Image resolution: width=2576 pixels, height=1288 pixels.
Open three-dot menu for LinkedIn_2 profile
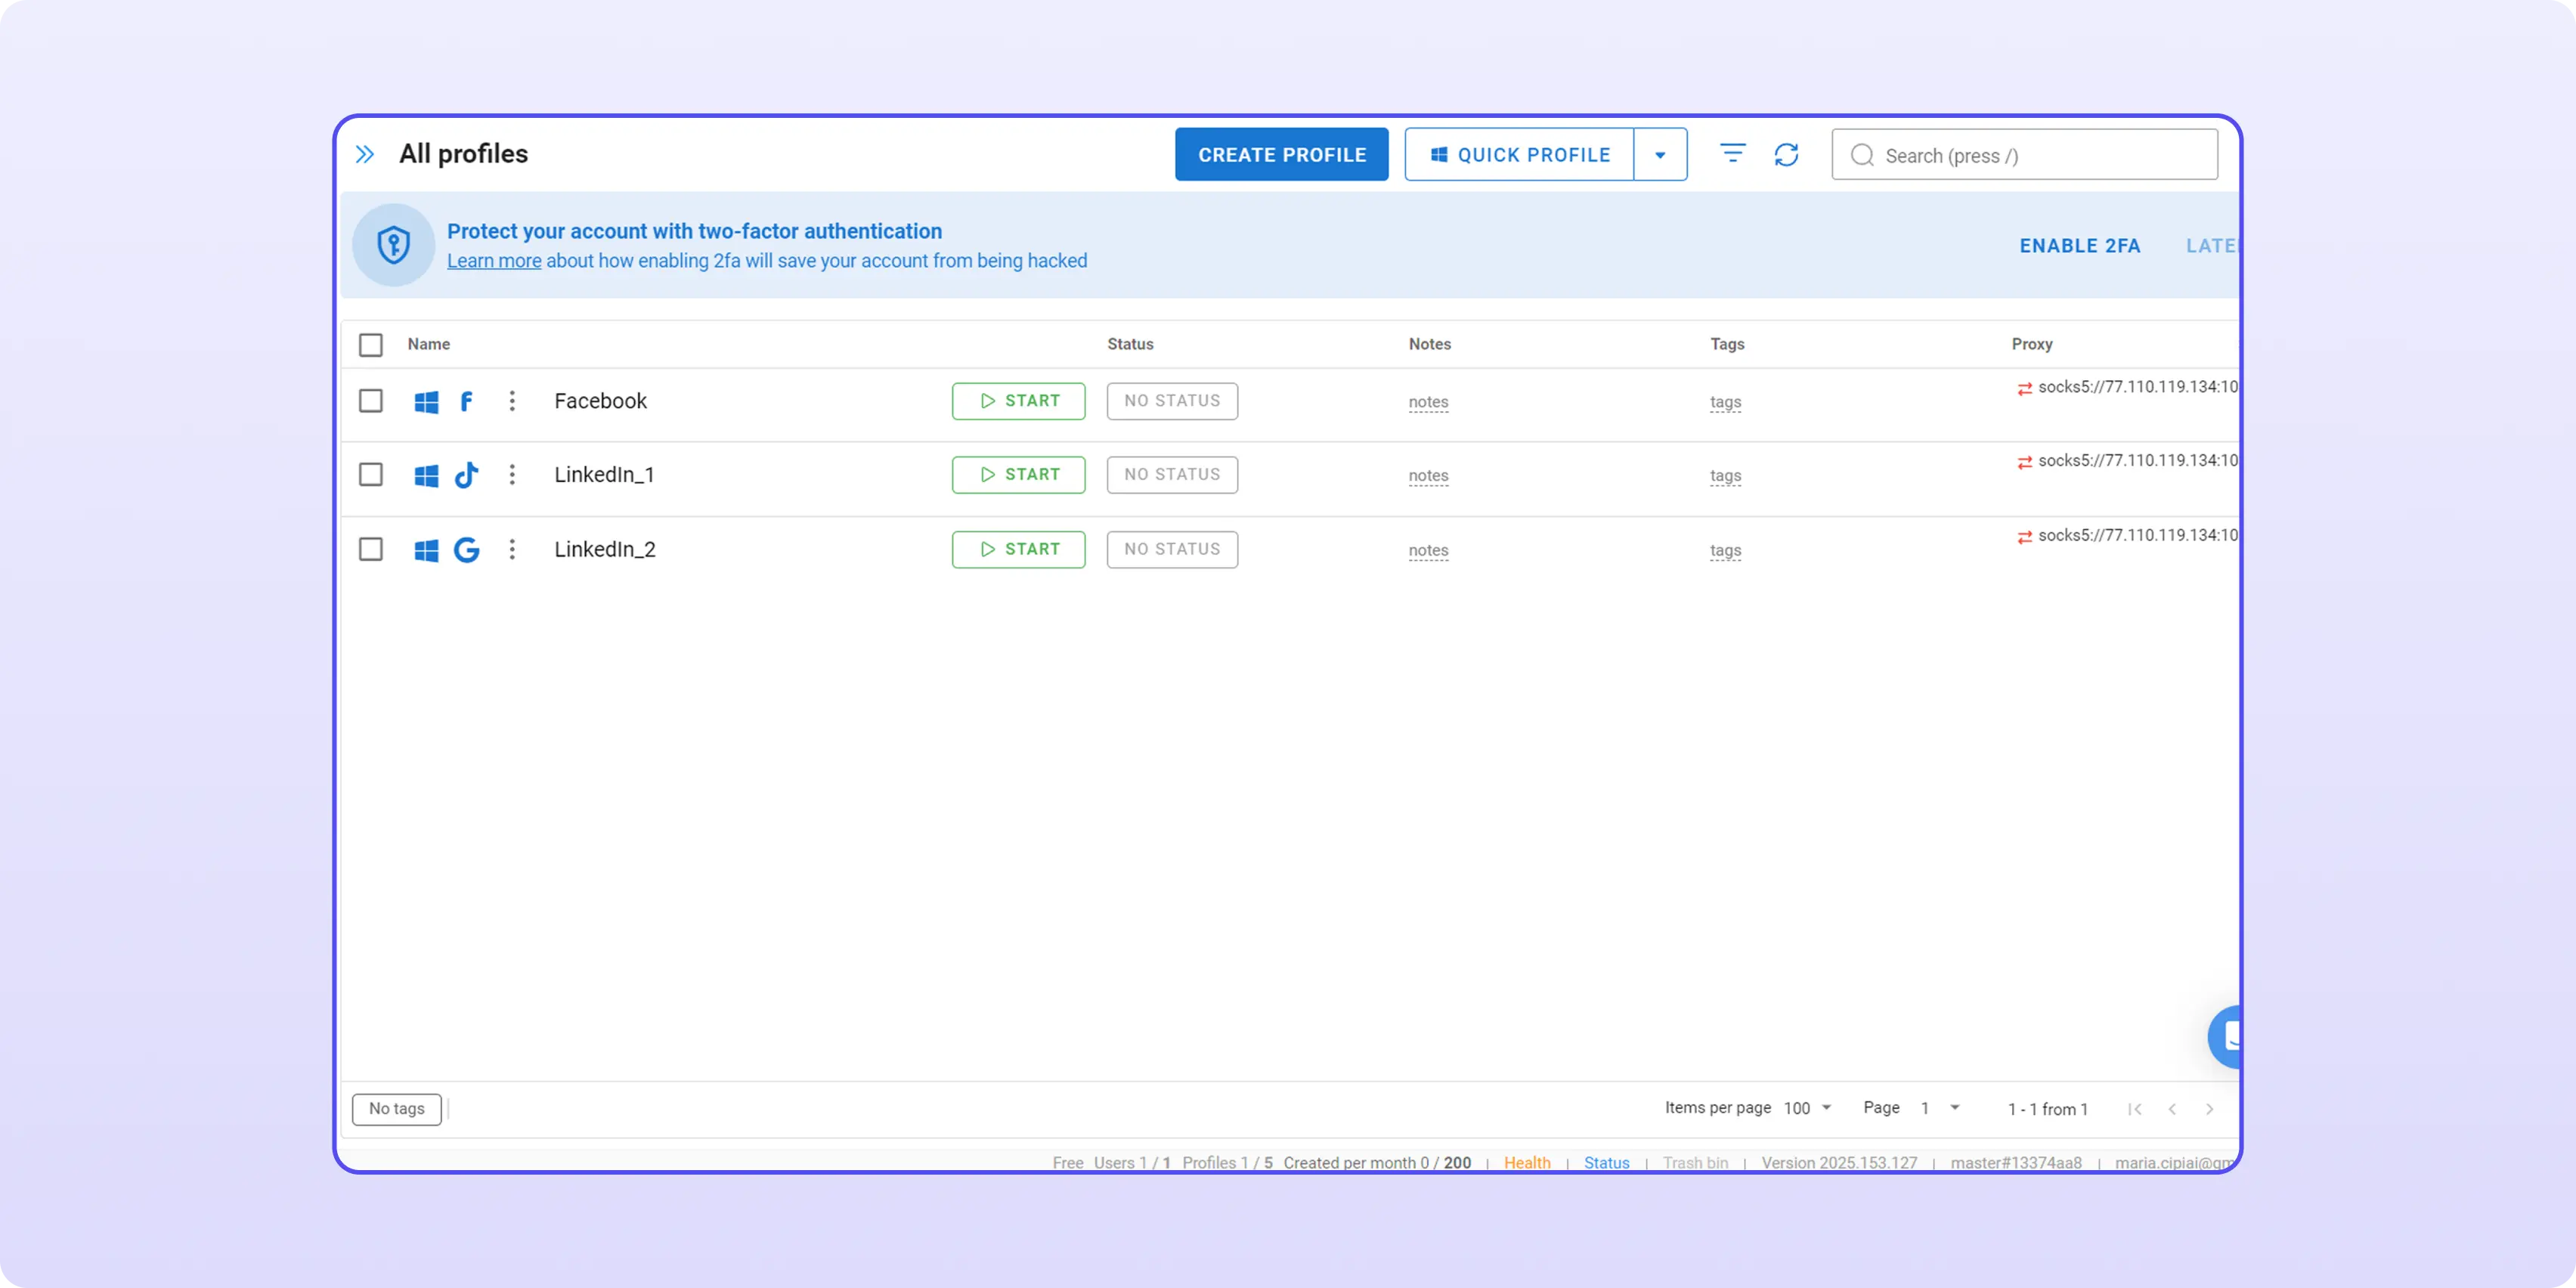(x=512, y=549)
